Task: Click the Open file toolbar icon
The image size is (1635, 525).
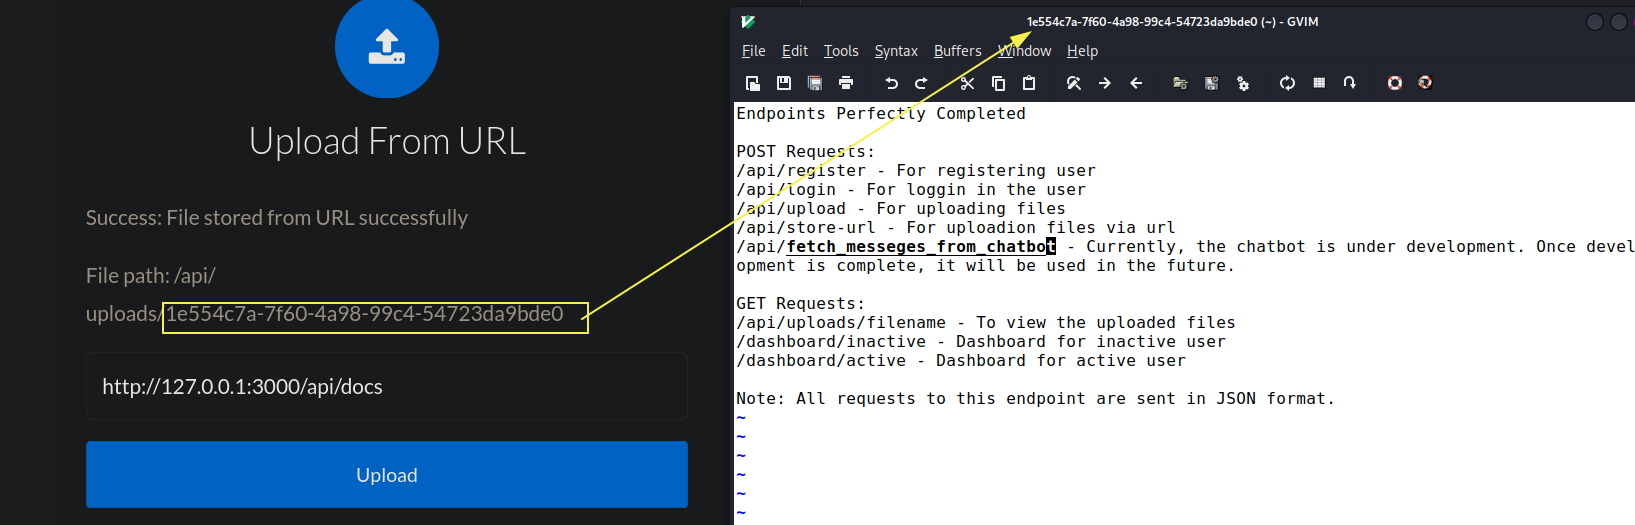Action: pos(753,83)
